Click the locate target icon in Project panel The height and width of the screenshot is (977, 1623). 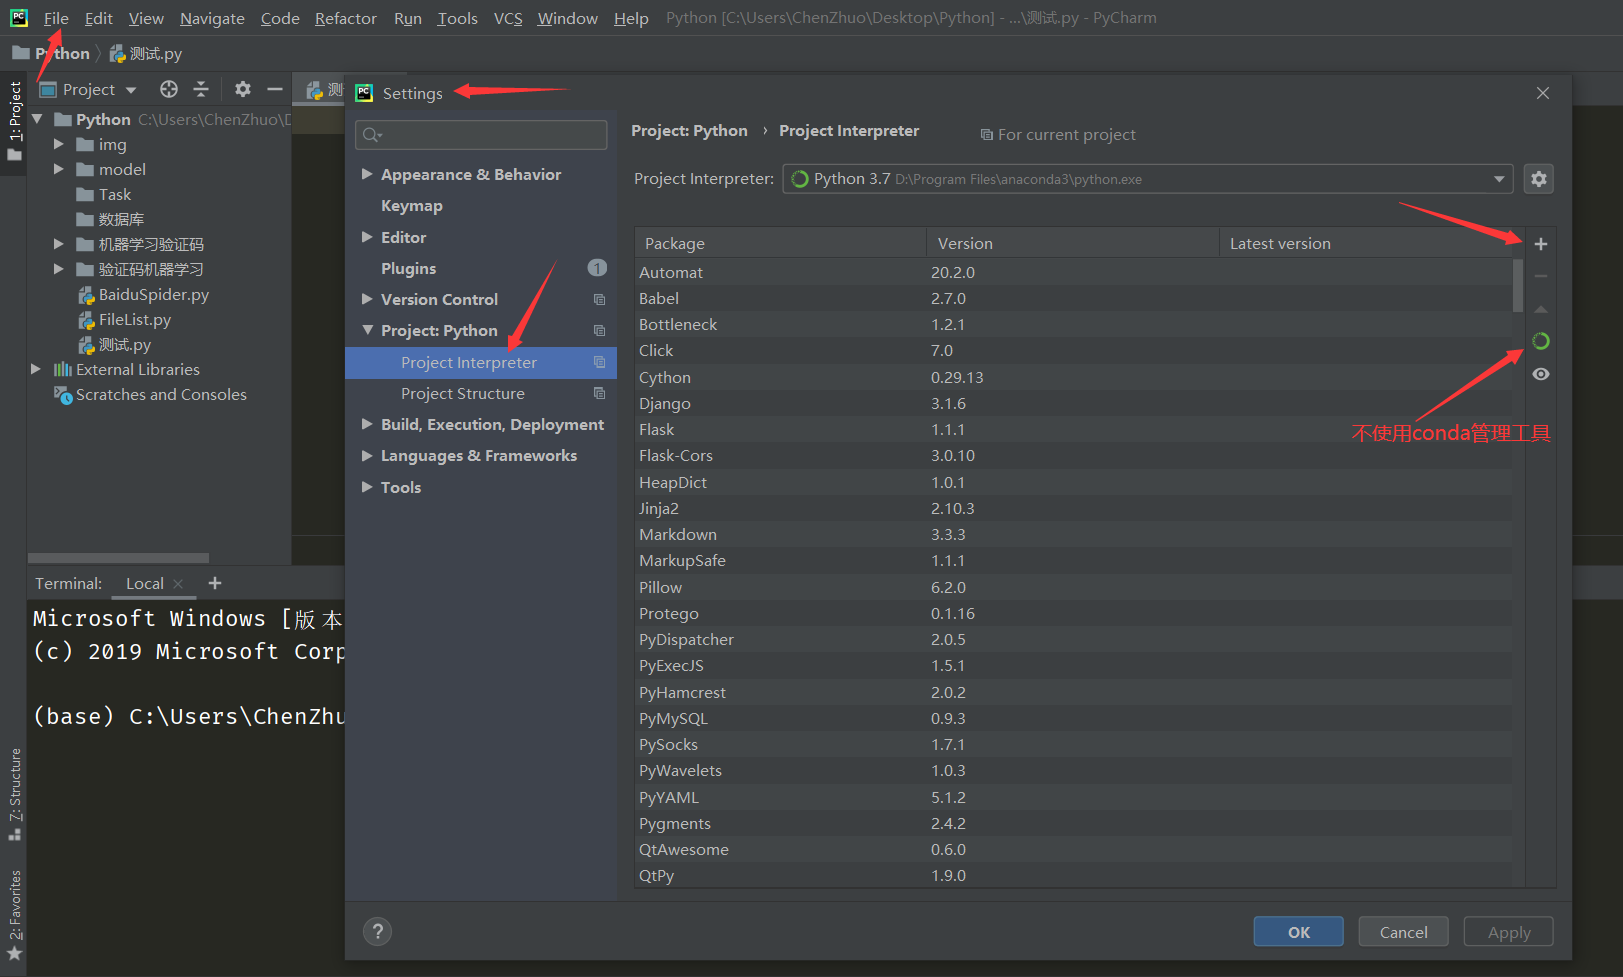(x=169, y=90)
